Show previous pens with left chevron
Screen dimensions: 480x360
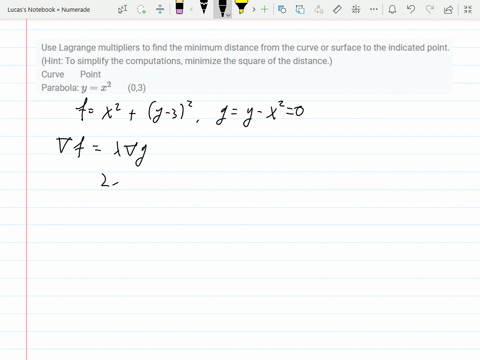coord(191,10)
